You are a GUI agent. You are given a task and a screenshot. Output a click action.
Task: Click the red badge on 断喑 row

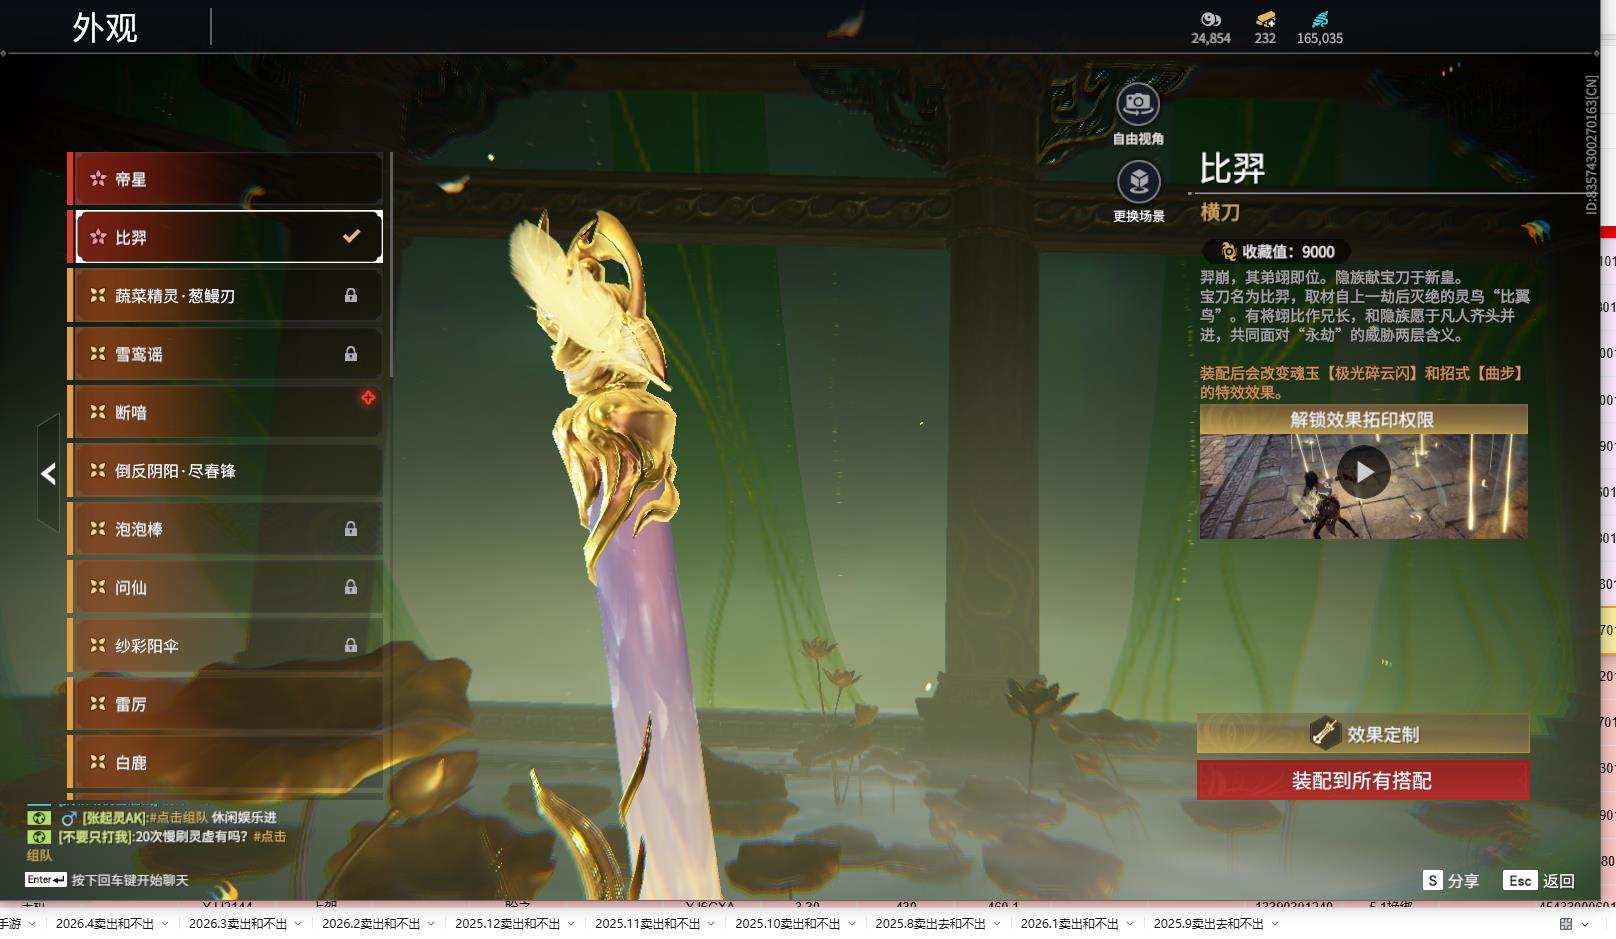[x=368, y=398]
